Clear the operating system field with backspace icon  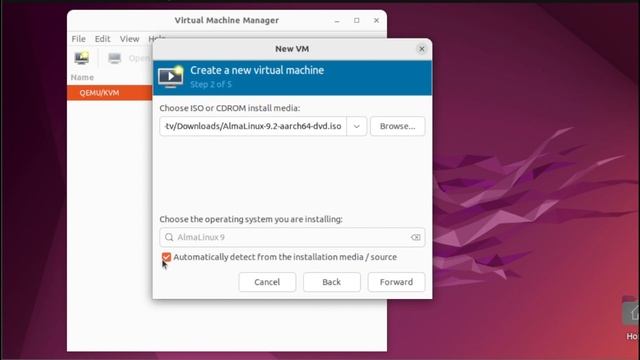click(x=416, y=237)
